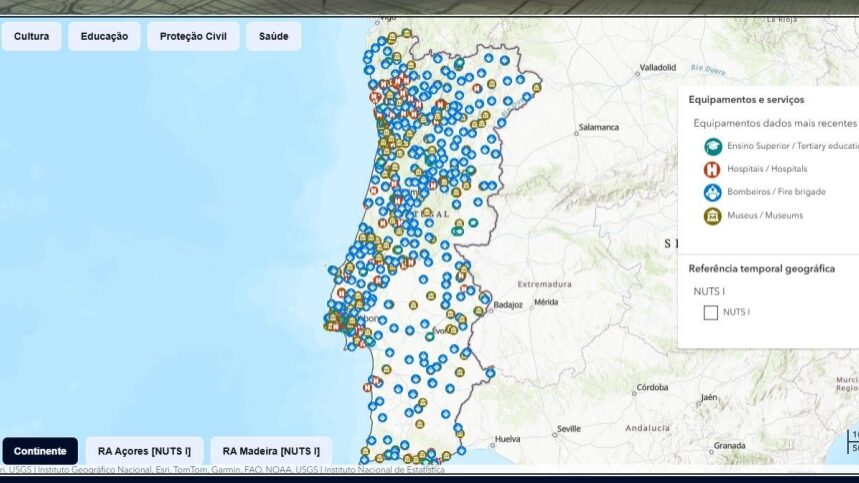Image resolution: width=859 pixels, height=483 pixels.
Task: Click the red Hospitais legend icon
Action: [712, 169]
